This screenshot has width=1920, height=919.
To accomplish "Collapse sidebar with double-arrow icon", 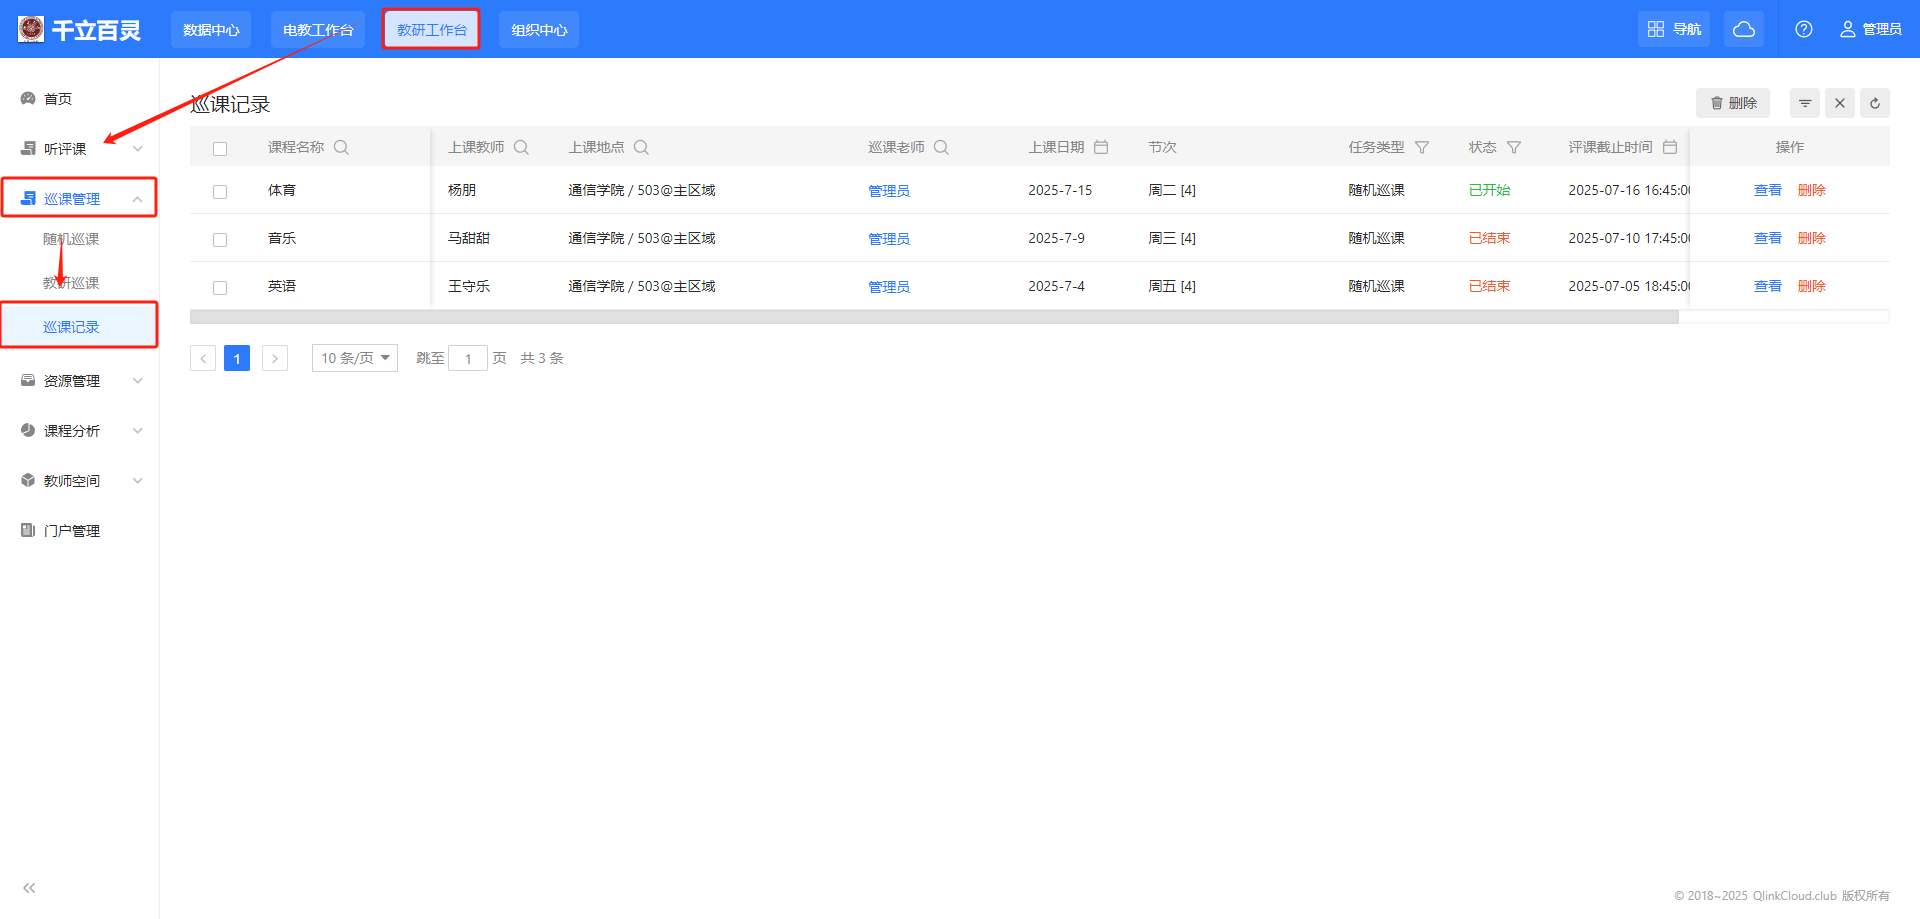I will click(x=29, y=888).
